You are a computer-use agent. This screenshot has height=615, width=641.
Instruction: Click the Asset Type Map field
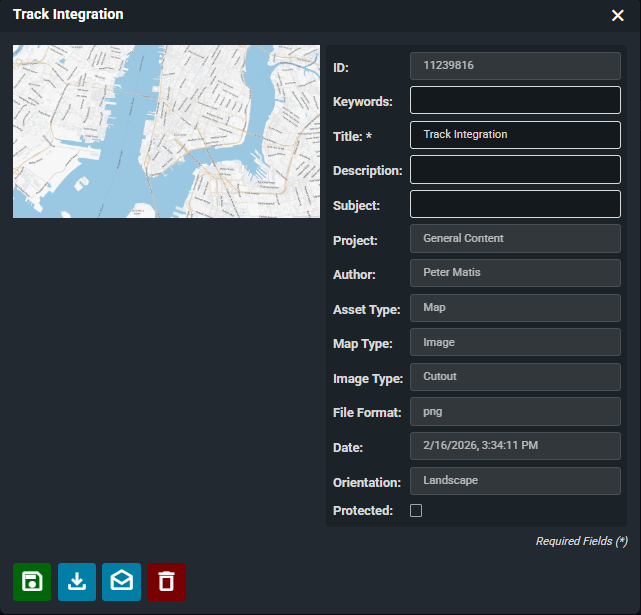[515, 308]
